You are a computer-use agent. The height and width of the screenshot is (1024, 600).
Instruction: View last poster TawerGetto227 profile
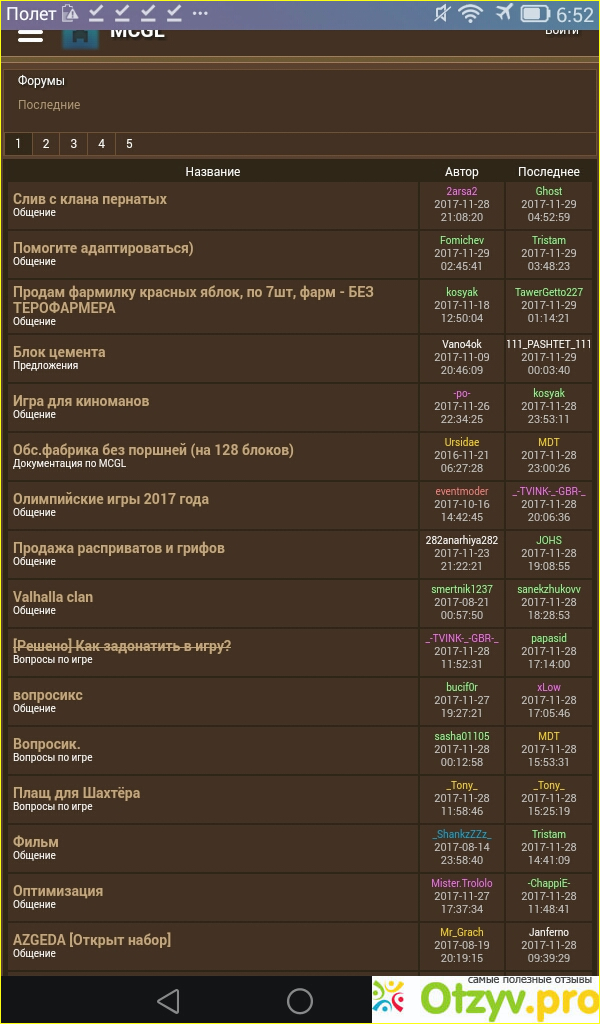point(549,292)
